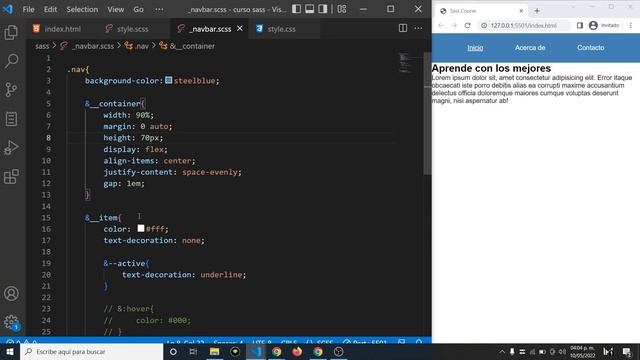This screenshot has width=640, height=360.
Task: Expand the hidden menu bar items ellipsis
Action: click(x=159, y=9)
